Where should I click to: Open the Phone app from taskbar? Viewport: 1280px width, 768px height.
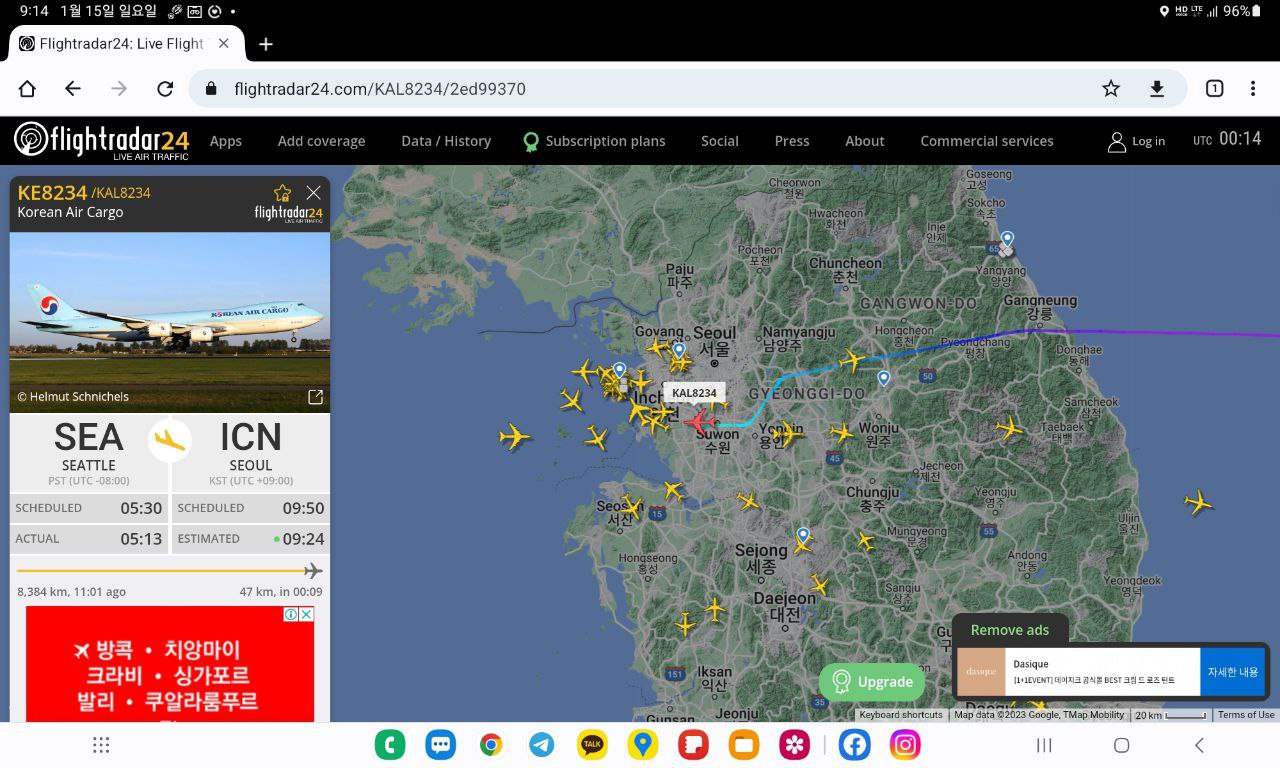[x=390, y=745]
